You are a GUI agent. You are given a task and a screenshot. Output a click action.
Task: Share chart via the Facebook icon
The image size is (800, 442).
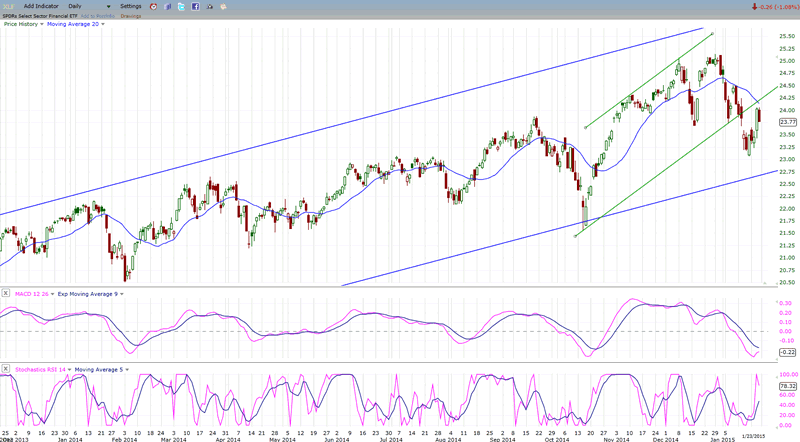click(195, 6)
